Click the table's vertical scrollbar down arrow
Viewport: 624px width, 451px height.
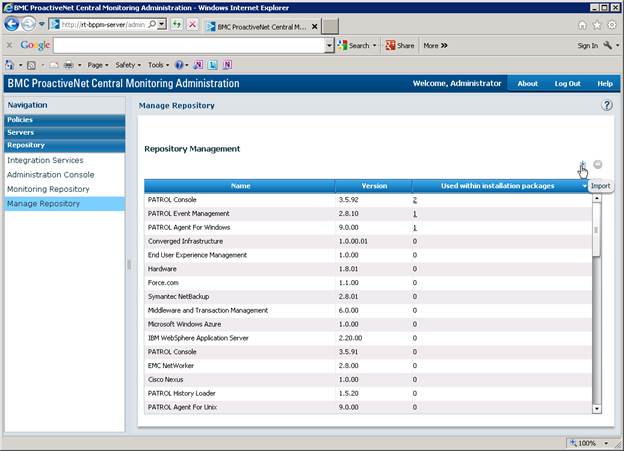(597, 408)
